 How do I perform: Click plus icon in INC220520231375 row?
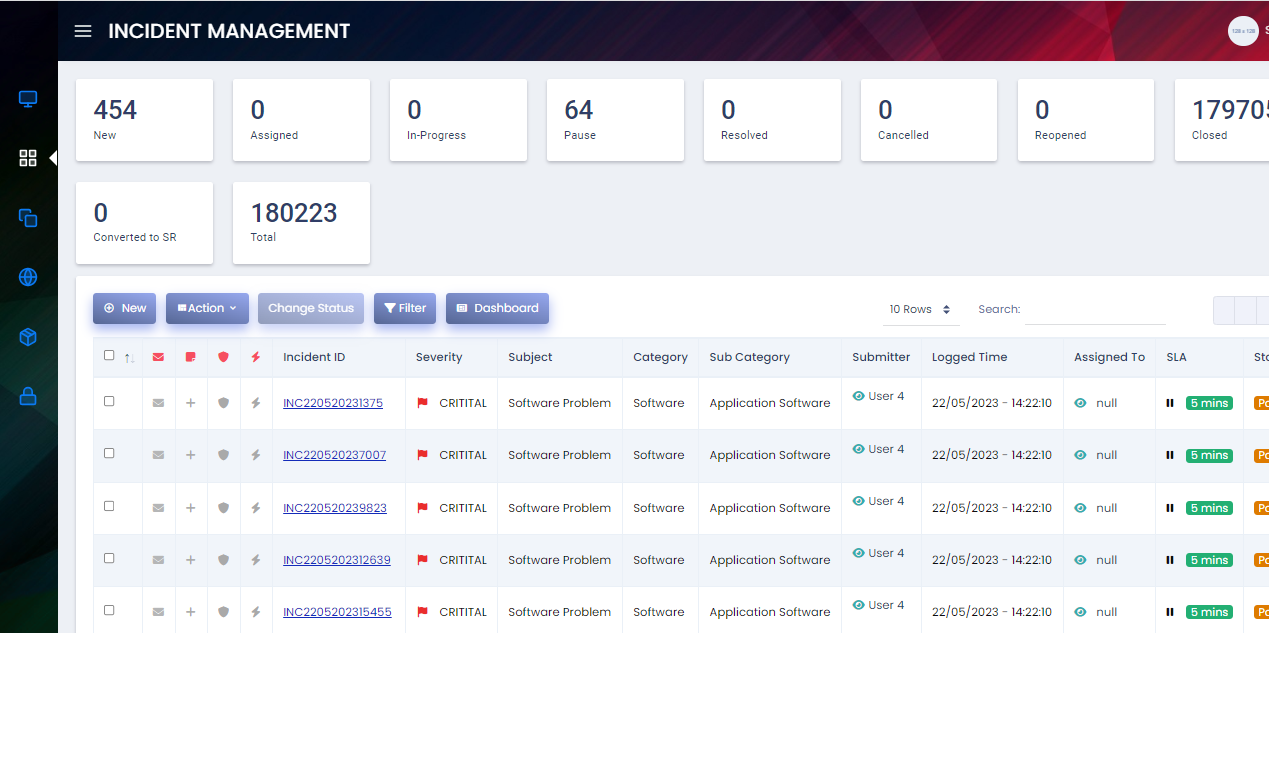pyautogui.click(x=191, y=403)
